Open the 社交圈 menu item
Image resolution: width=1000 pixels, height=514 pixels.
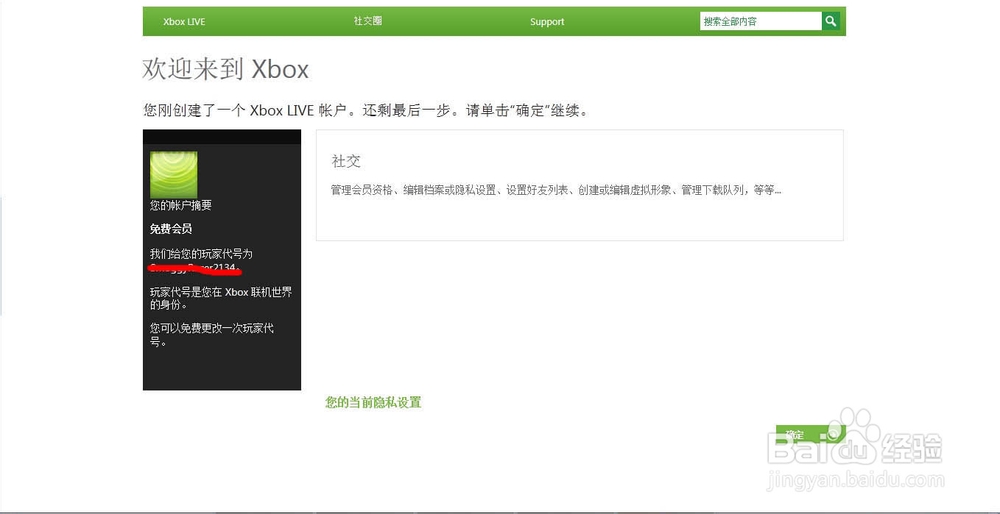coord(368,21)
